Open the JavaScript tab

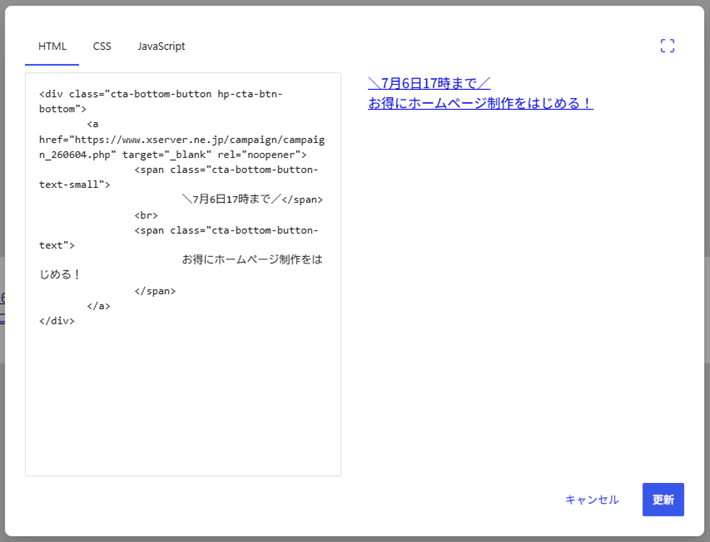[161, 46]
